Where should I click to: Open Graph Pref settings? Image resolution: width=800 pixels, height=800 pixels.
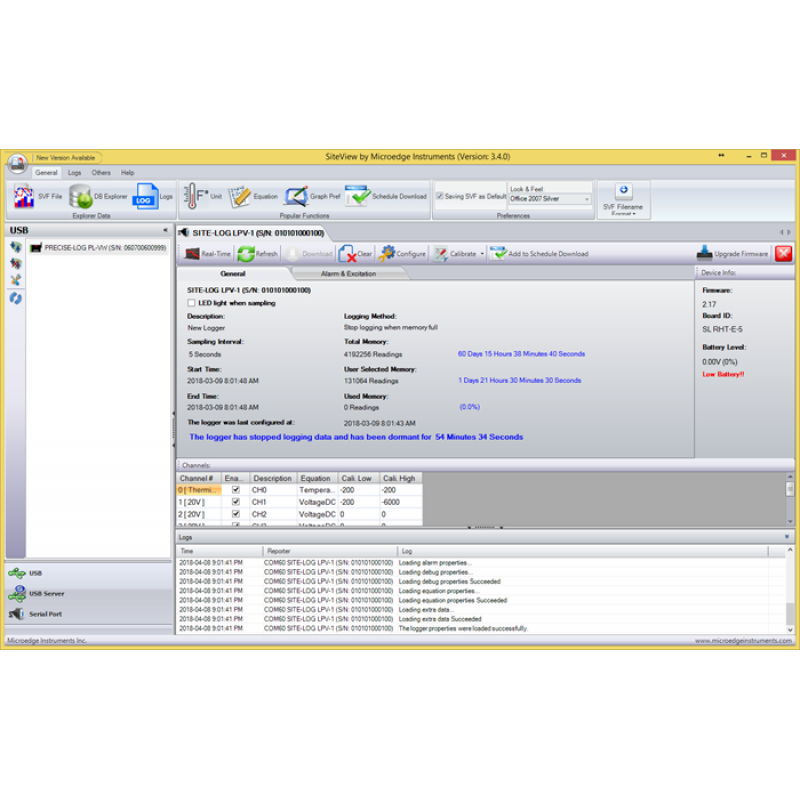coord(312,196)
